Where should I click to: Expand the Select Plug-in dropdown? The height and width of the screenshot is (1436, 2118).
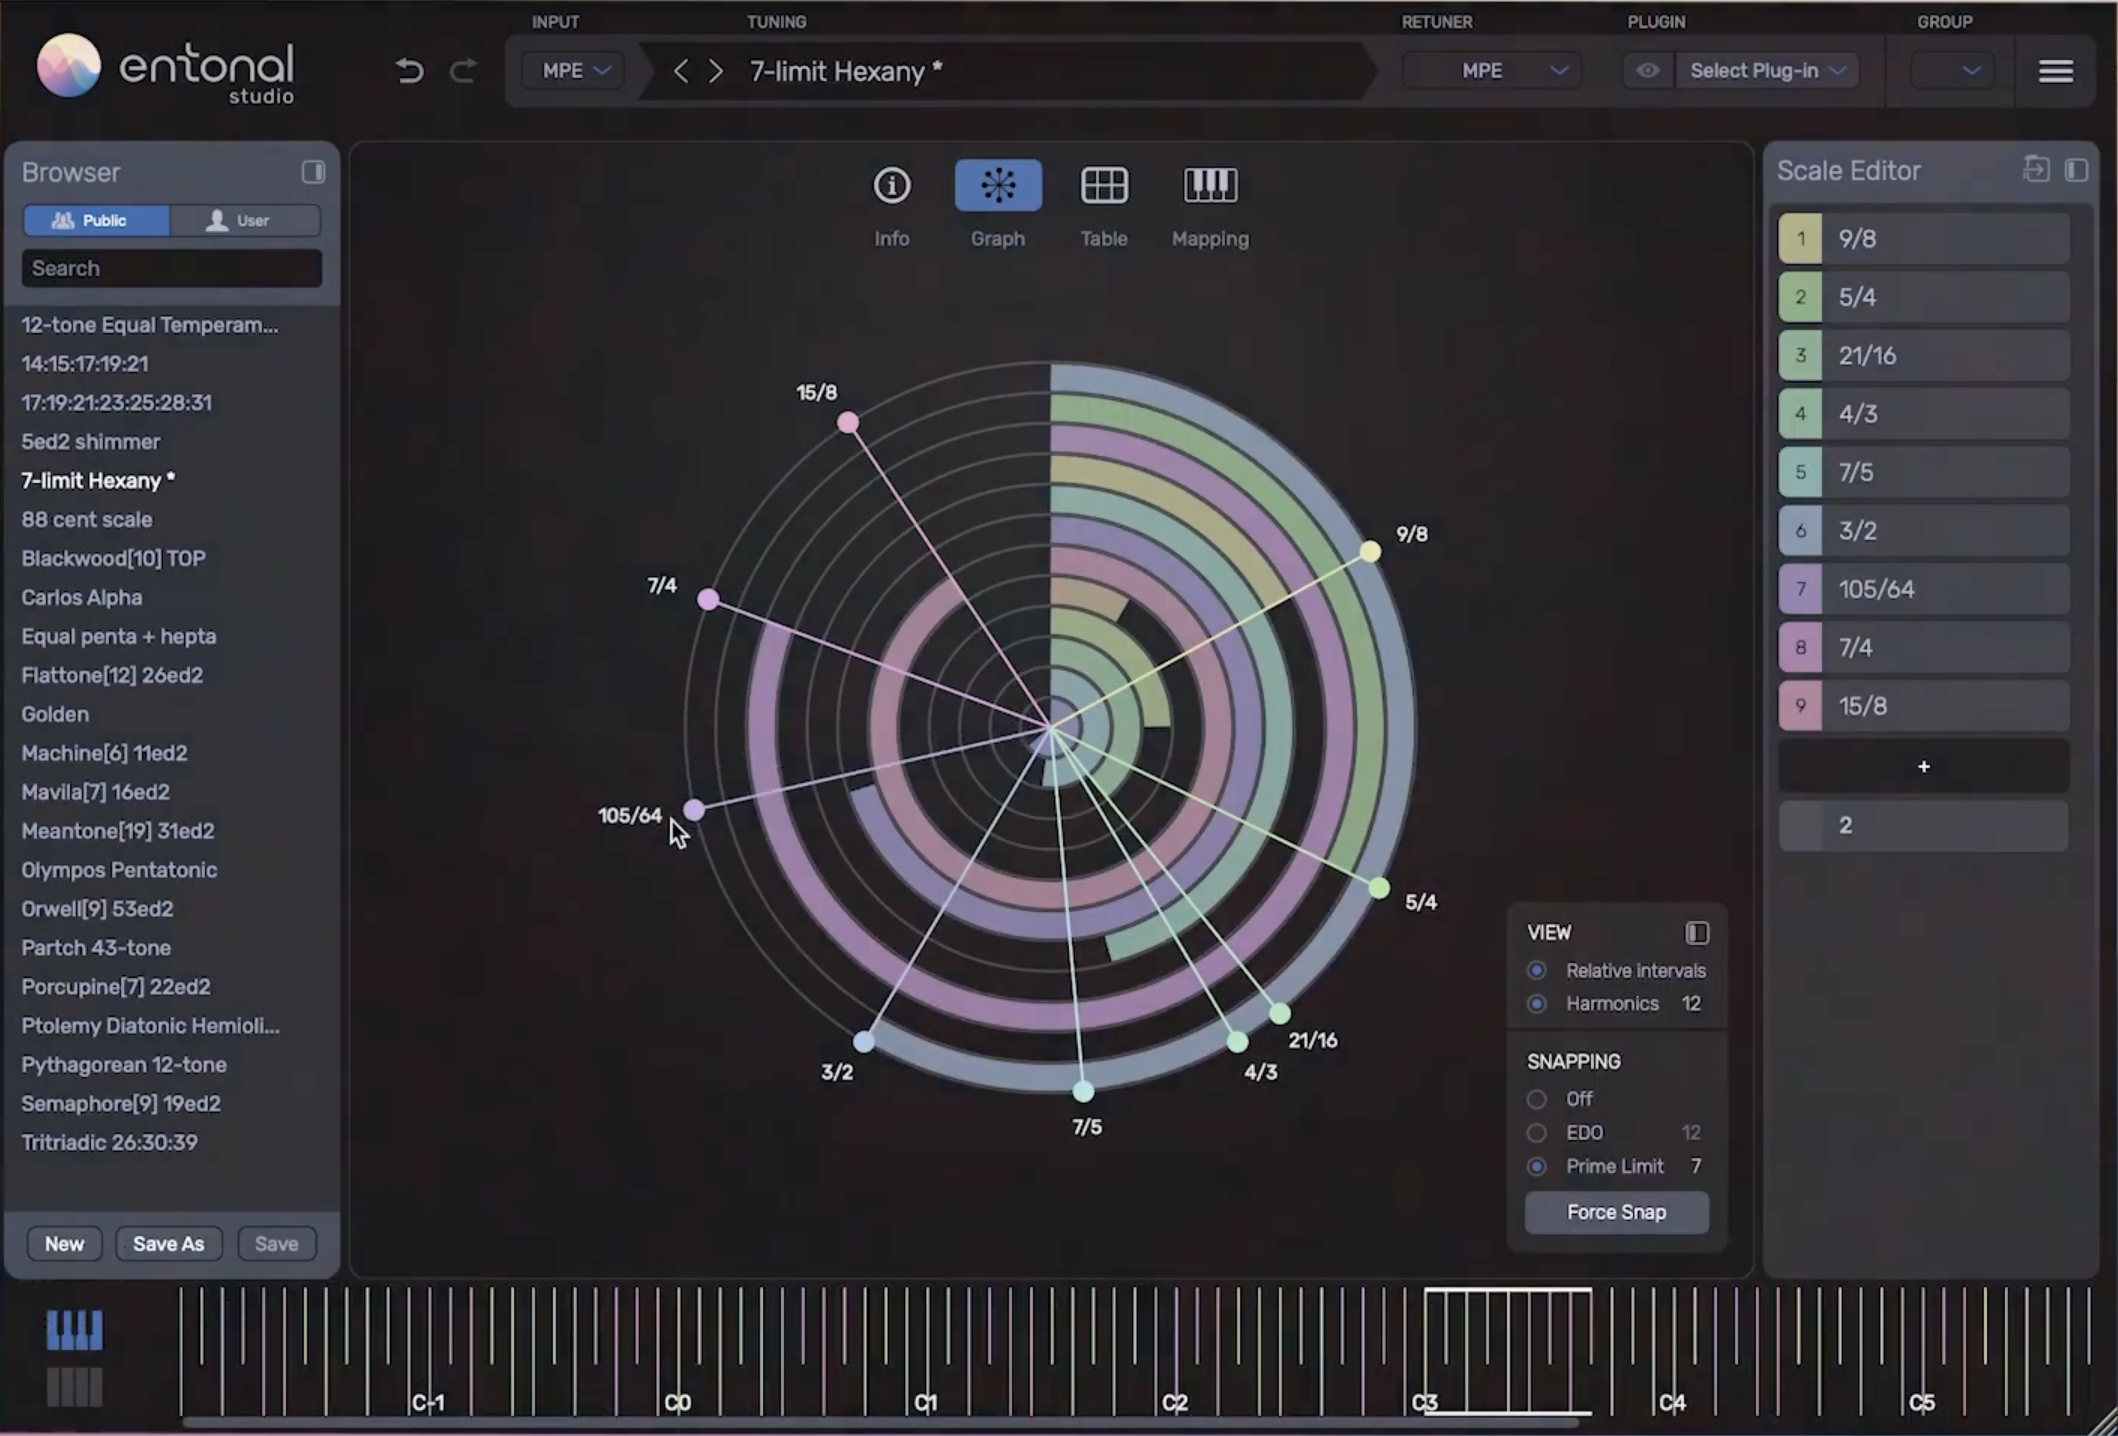(1767, 71)
